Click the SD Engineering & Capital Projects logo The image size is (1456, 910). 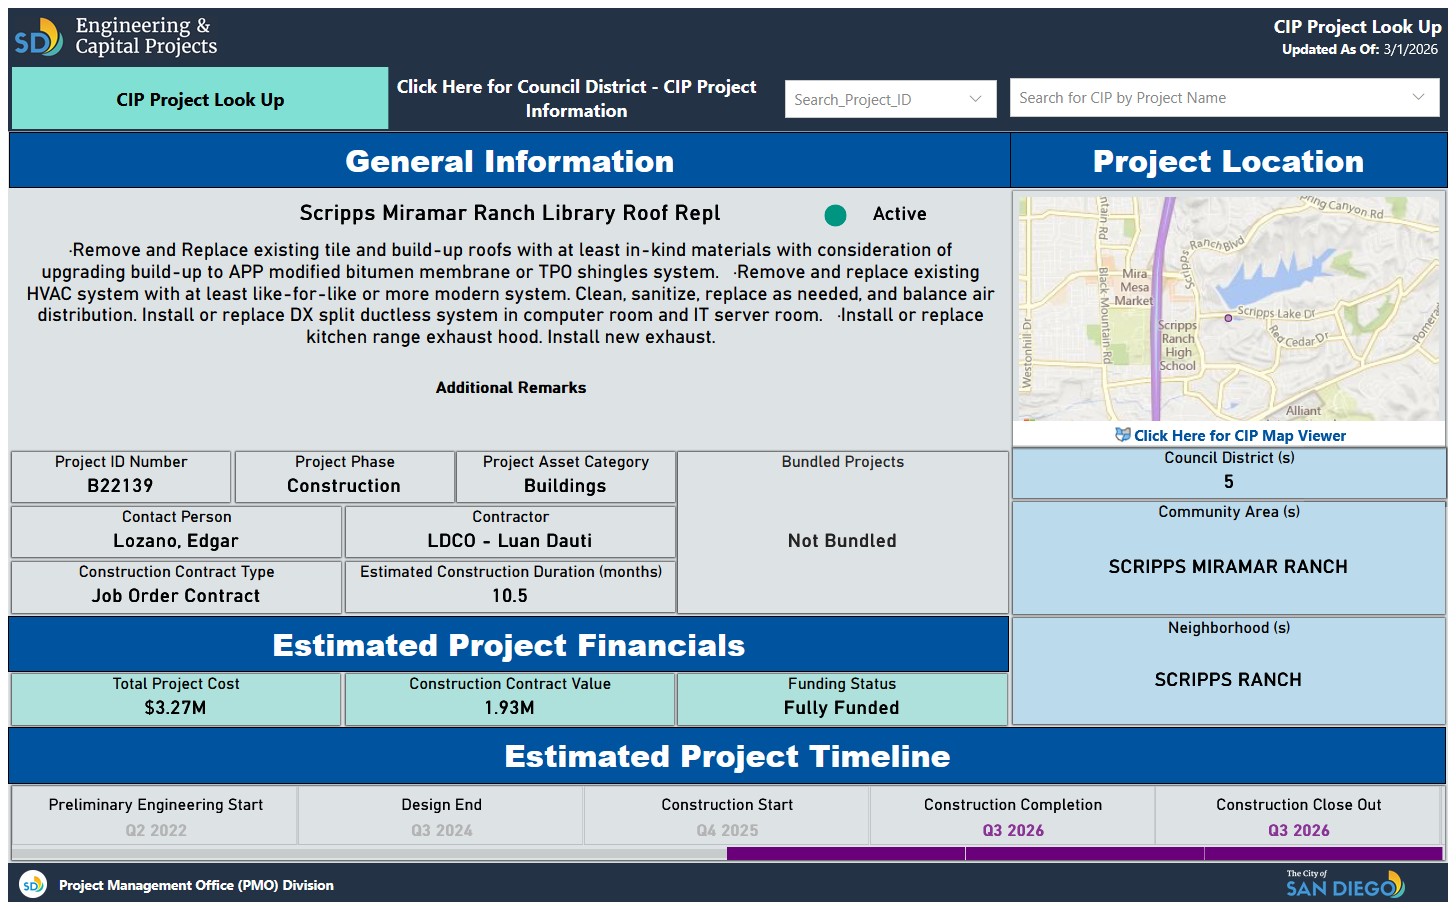[x=115, y=37]
